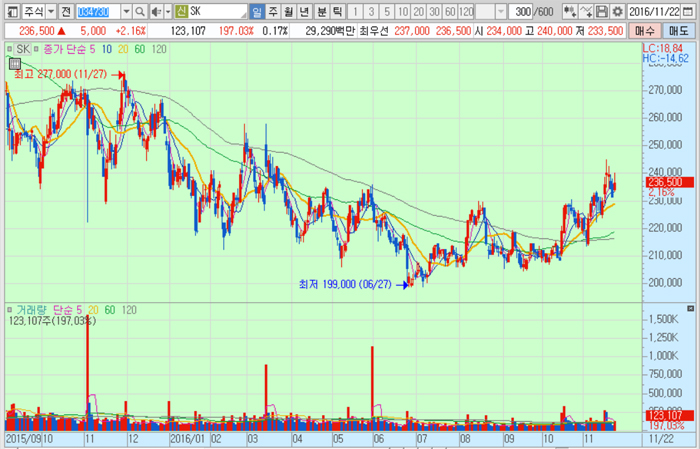The height and width of the screenshot is (449, 700).
Task: Click the stock search magnifier icon
Action: tap(140, 12)
